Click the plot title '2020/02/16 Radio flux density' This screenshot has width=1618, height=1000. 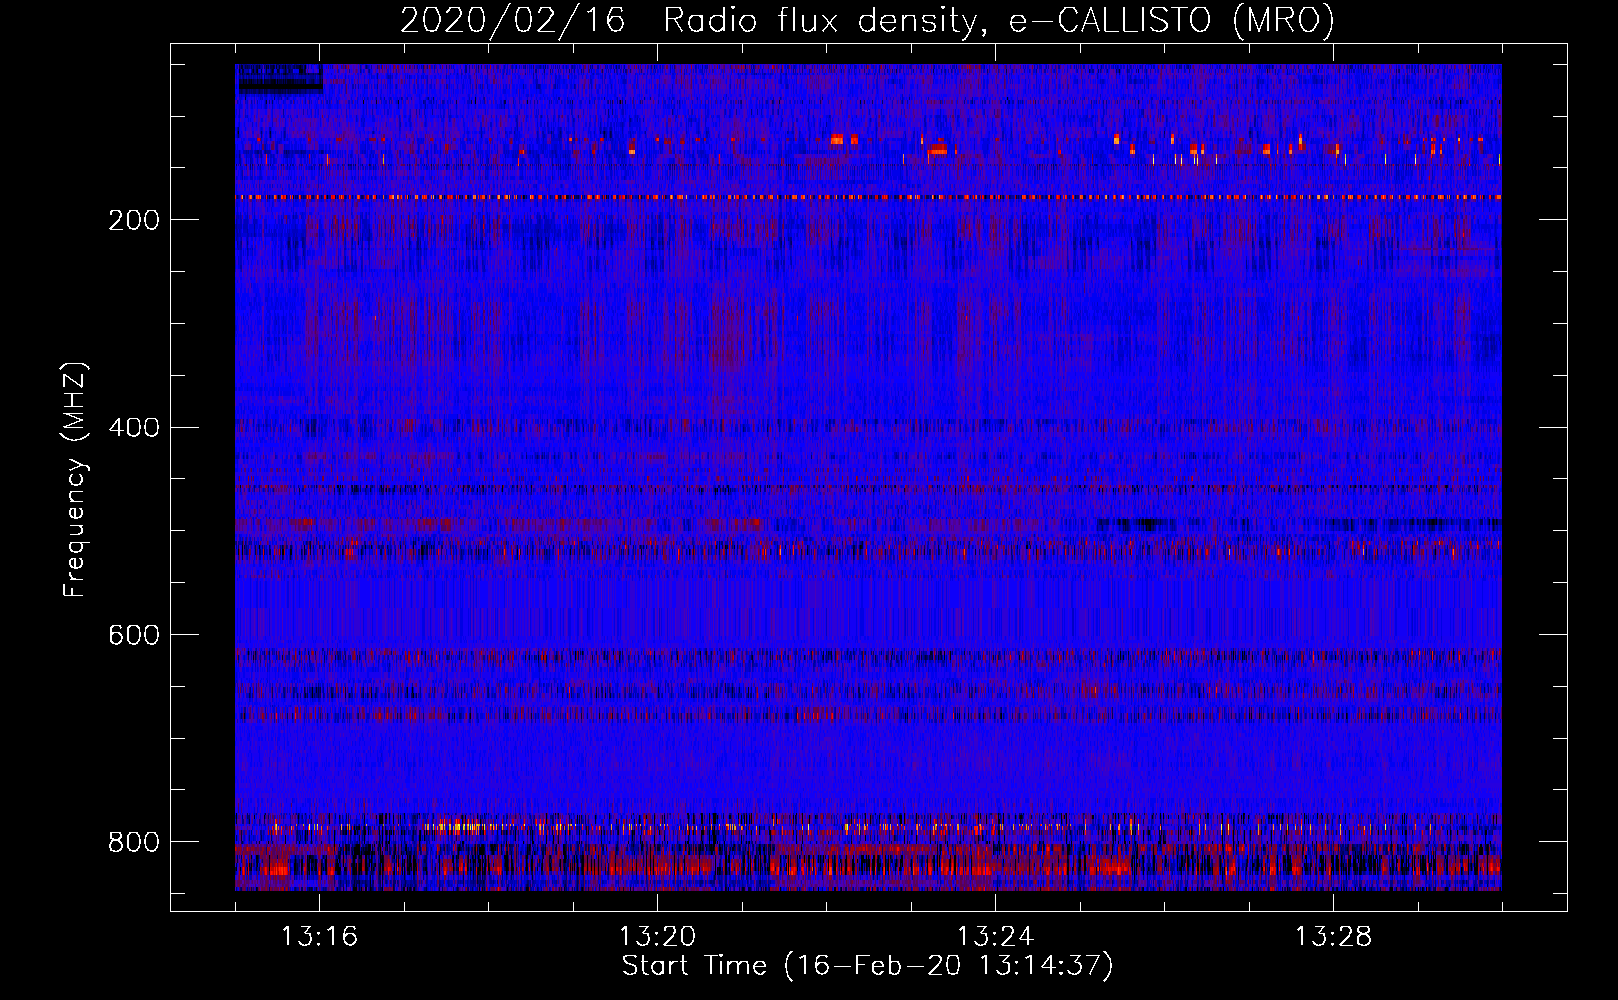[x=689, y=20]
